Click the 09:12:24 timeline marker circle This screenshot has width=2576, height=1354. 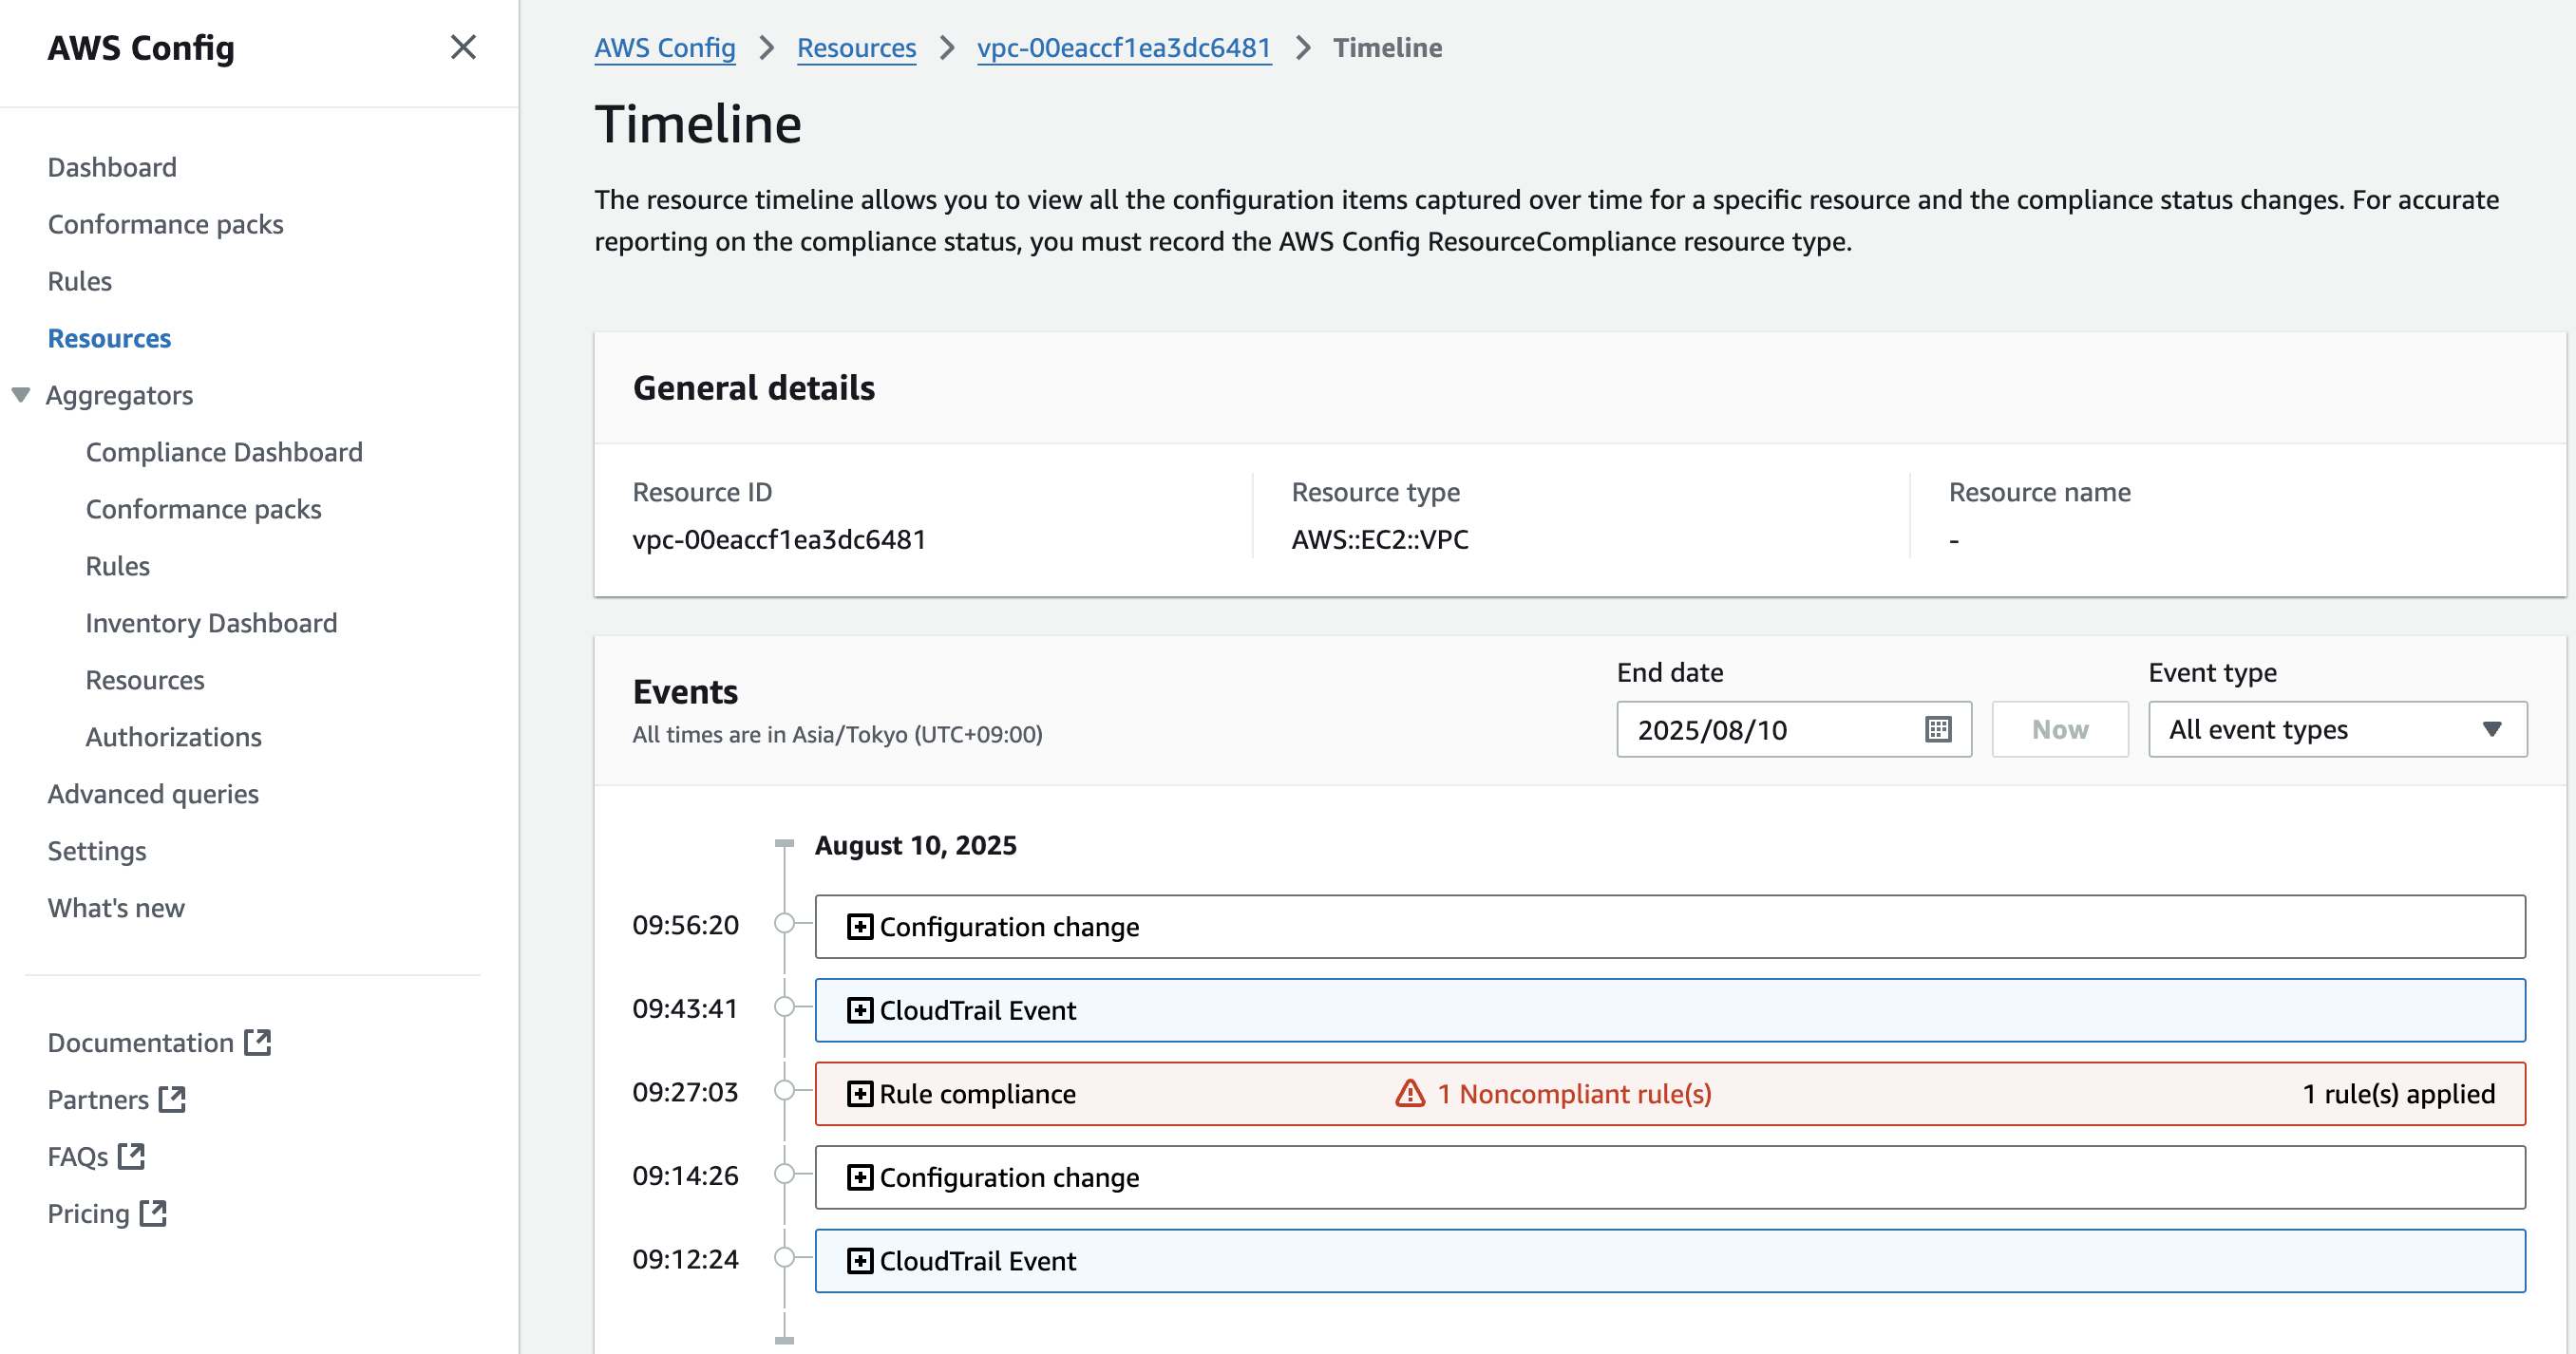[x=785, y=1257]
